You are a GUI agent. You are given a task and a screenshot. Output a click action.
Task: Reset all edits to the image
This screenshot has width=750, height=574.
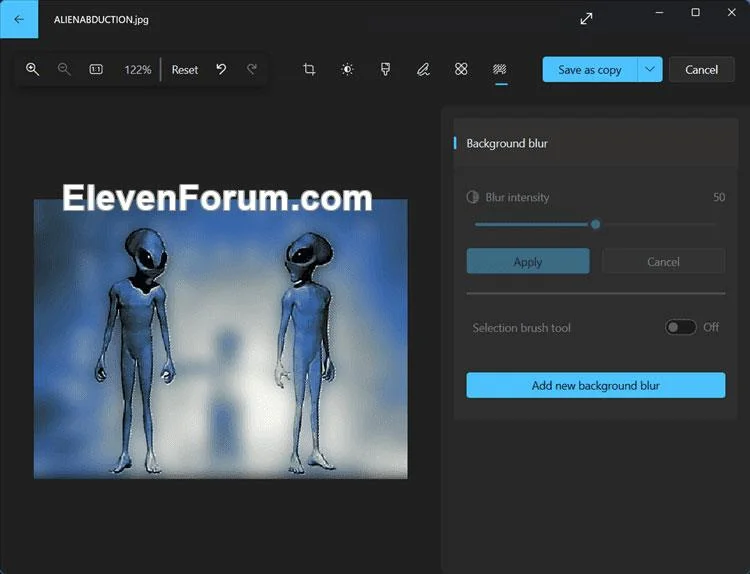click(185, 70)
